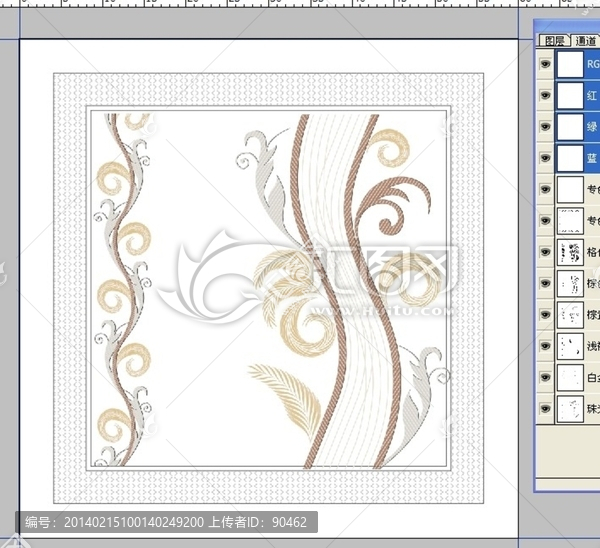Toggle eye of spot channel directly above 格
Viewport: 600px width, 548px height.
tap(545, 221)
